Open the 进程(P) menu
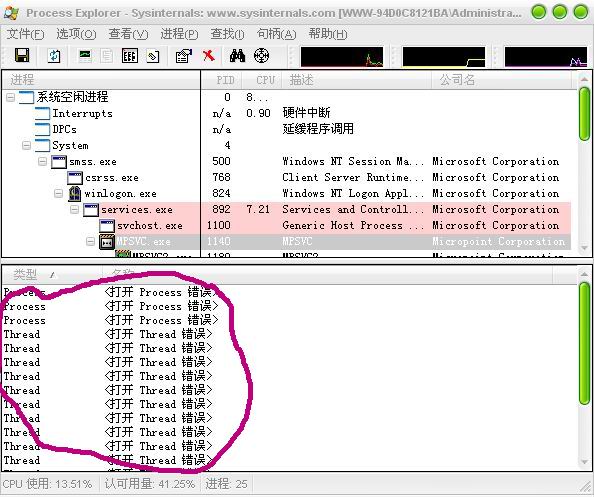This screenshot has width=594, height=497. tap(179, 34)
